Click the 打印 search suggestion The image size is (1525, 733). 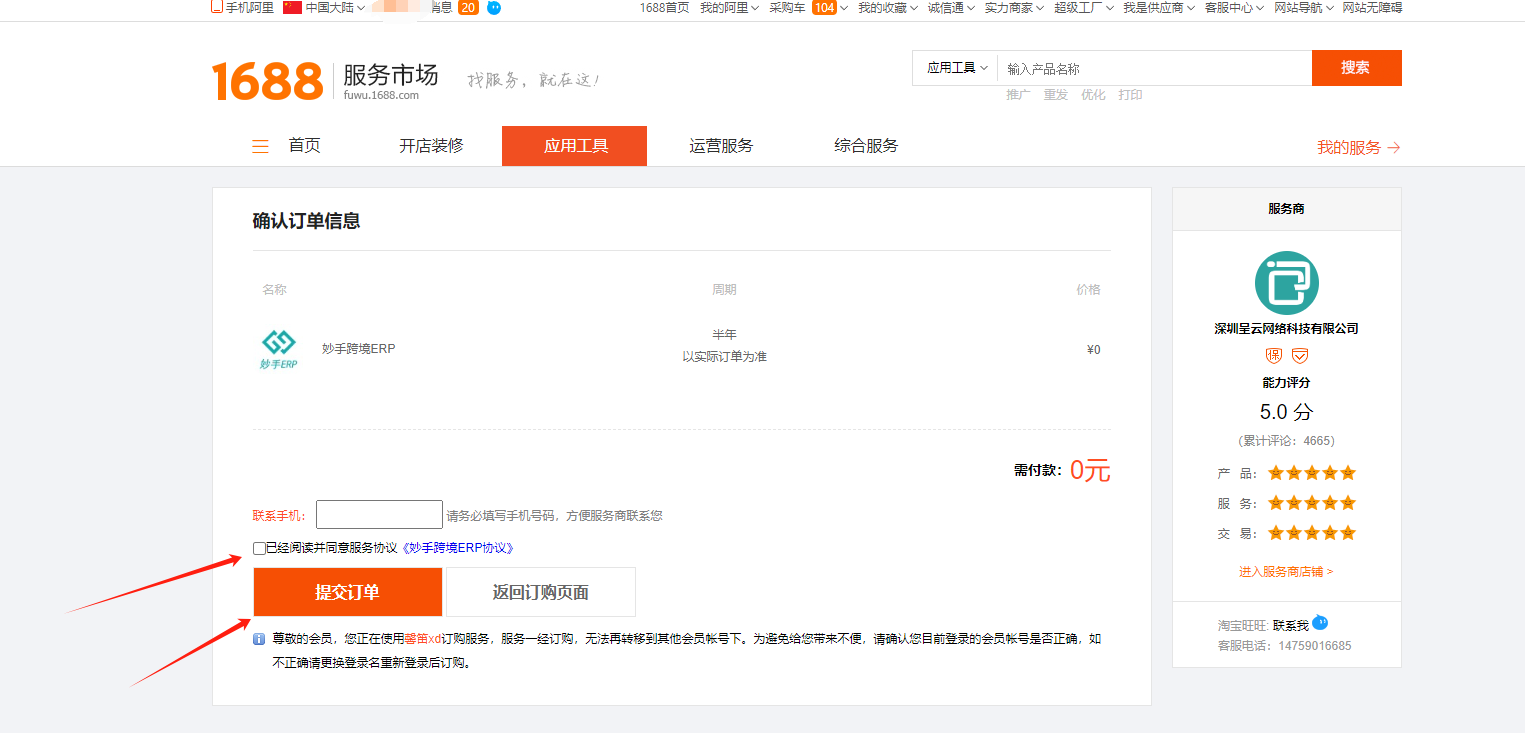pyautogui.click(x=1130, y=95)
